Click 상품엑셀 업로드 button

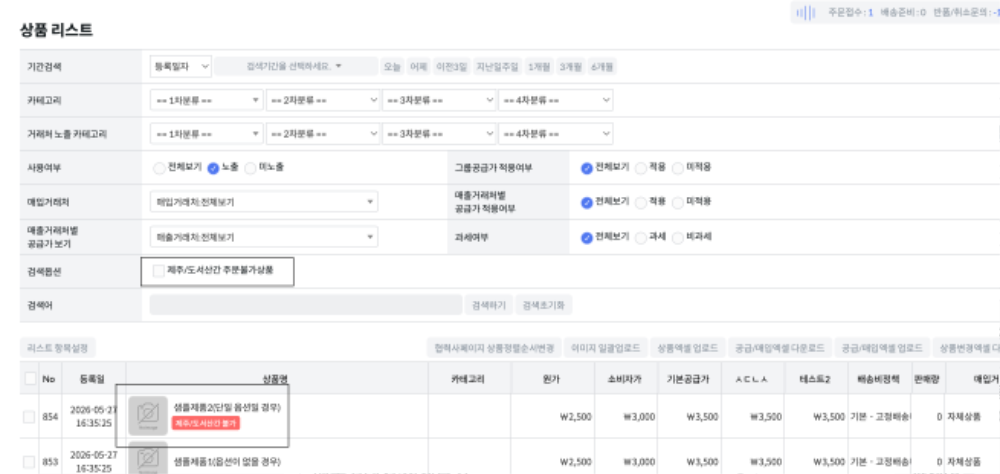688,348
